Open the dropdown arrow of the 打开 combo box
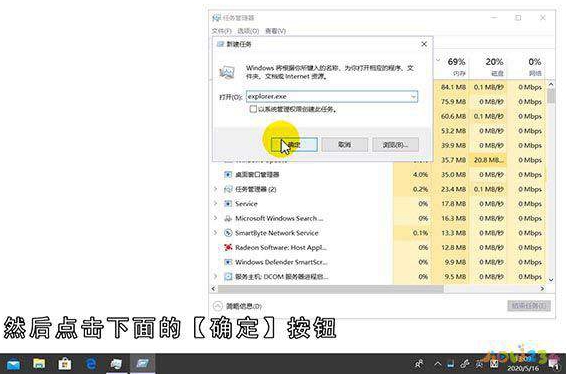The width and height of the screenshot is (566, 374). [x=414, y=96]
